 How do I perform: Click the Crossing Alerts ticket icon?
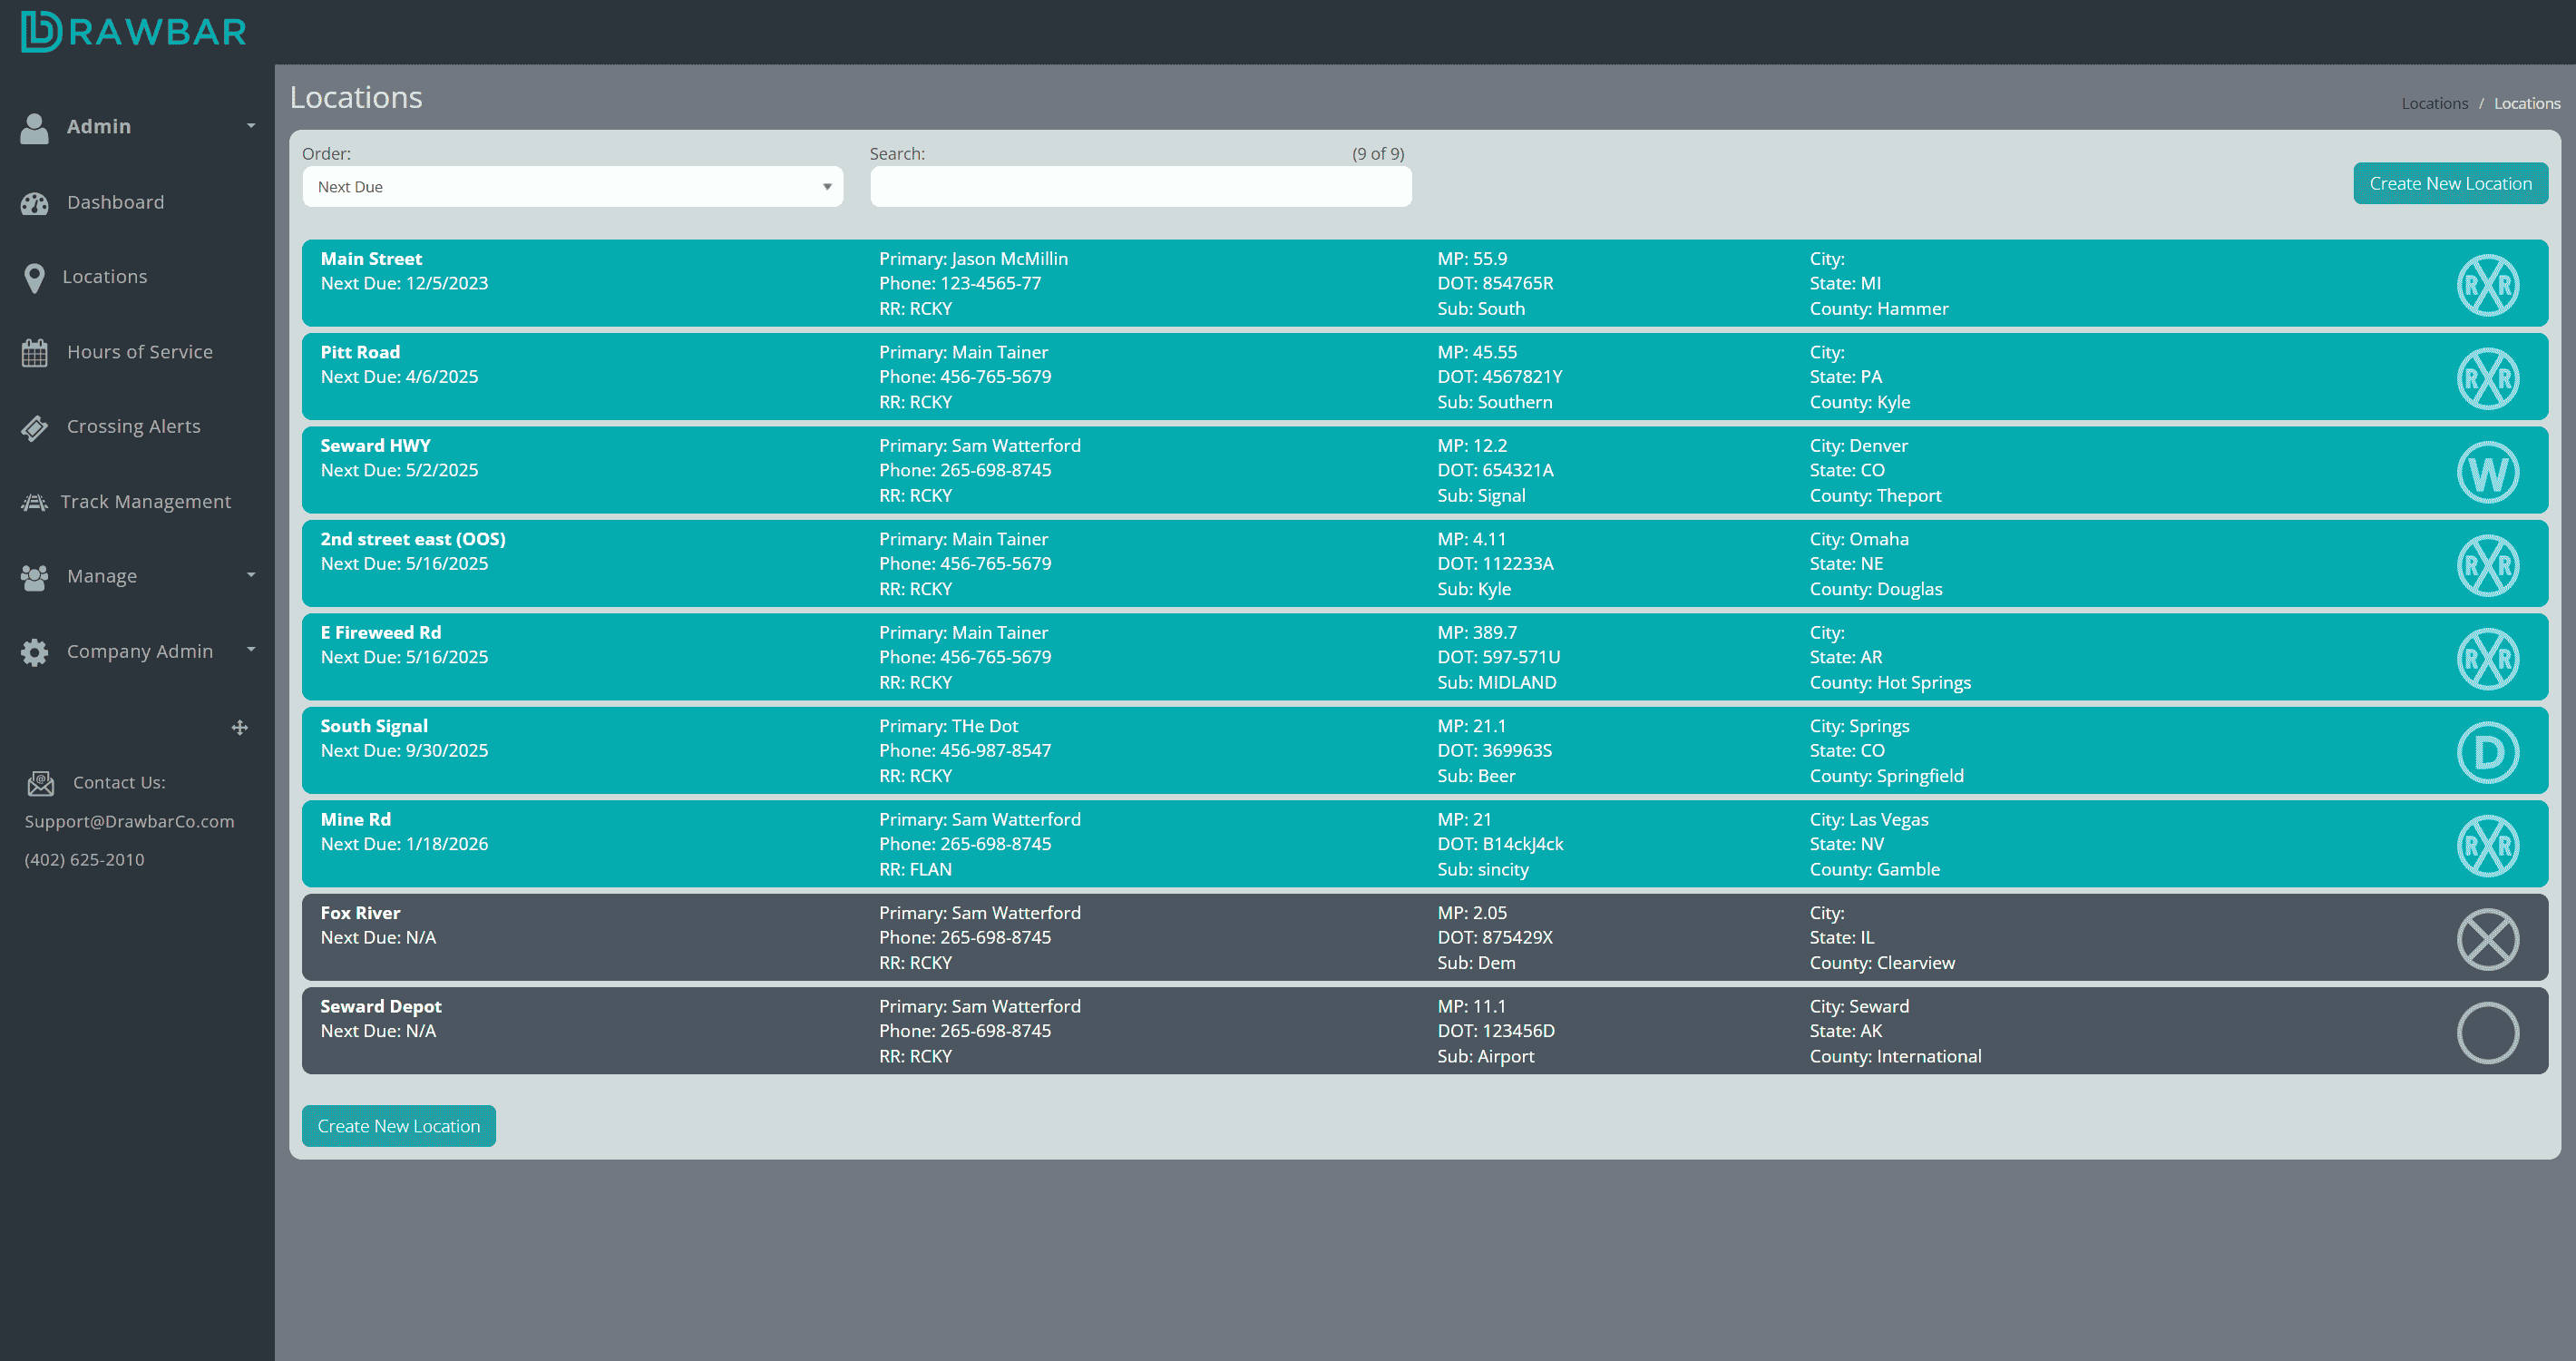(x=35, y=427)
